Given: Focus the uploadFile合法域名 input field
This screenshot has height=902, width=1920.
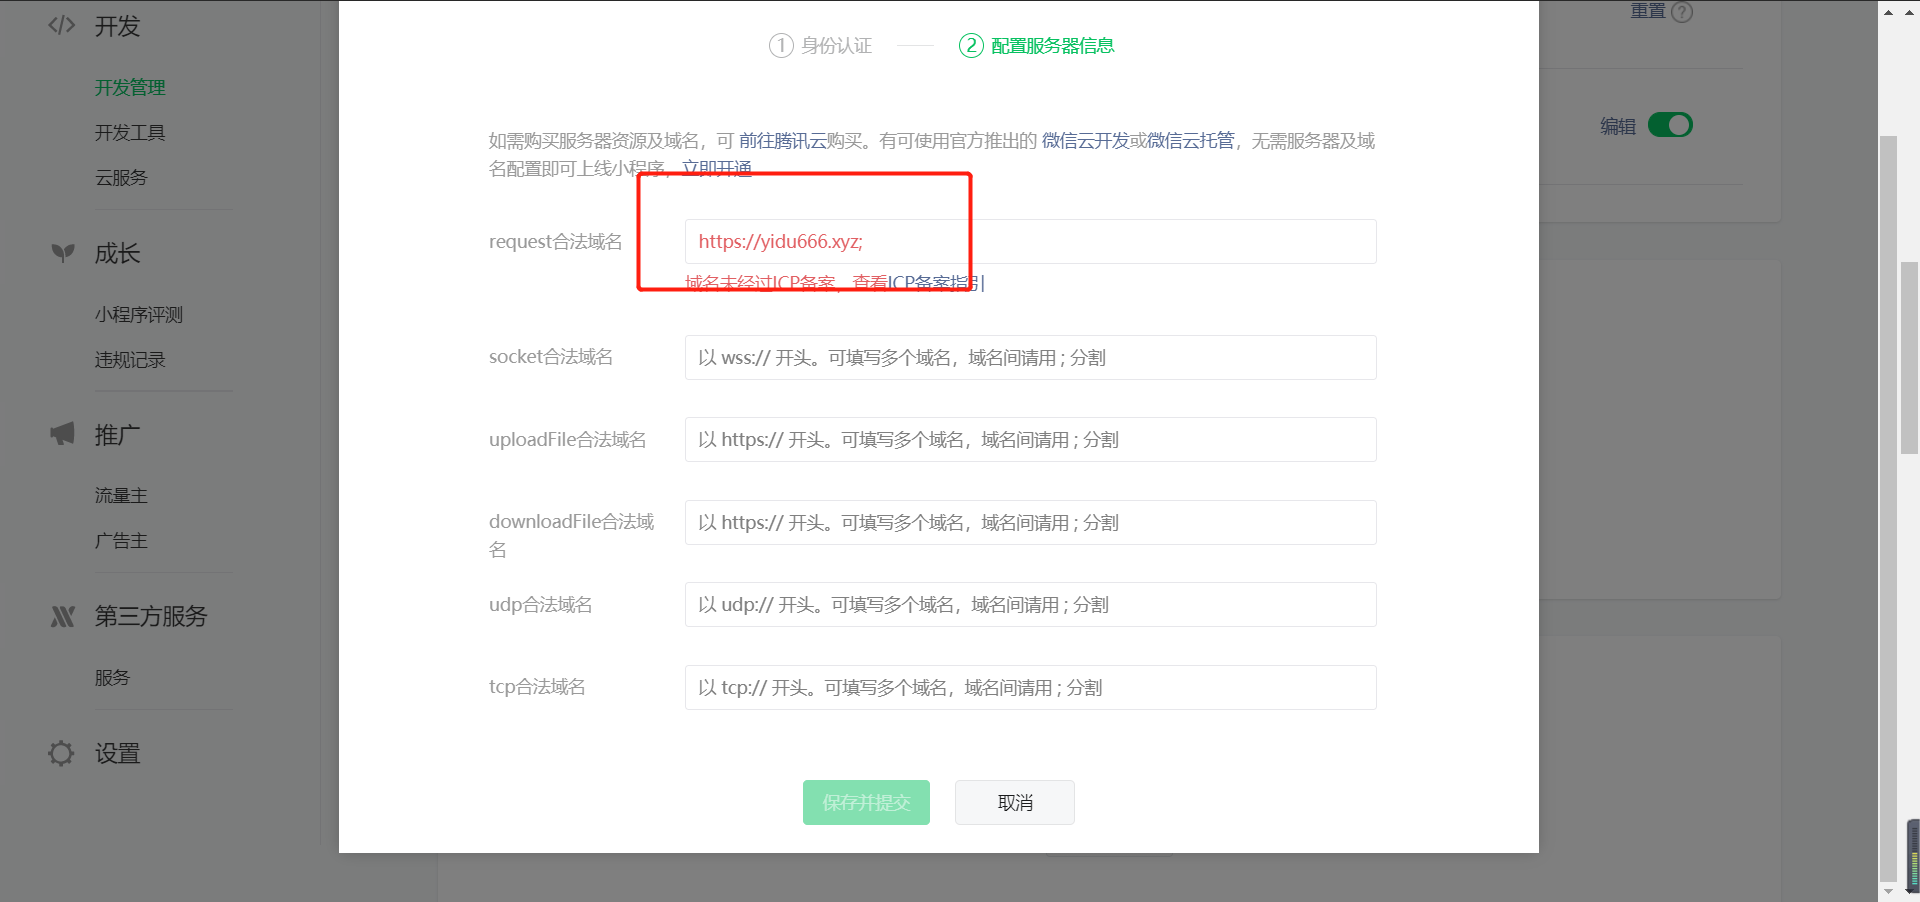Looking at the screenshot, I should pos(1030,440).
